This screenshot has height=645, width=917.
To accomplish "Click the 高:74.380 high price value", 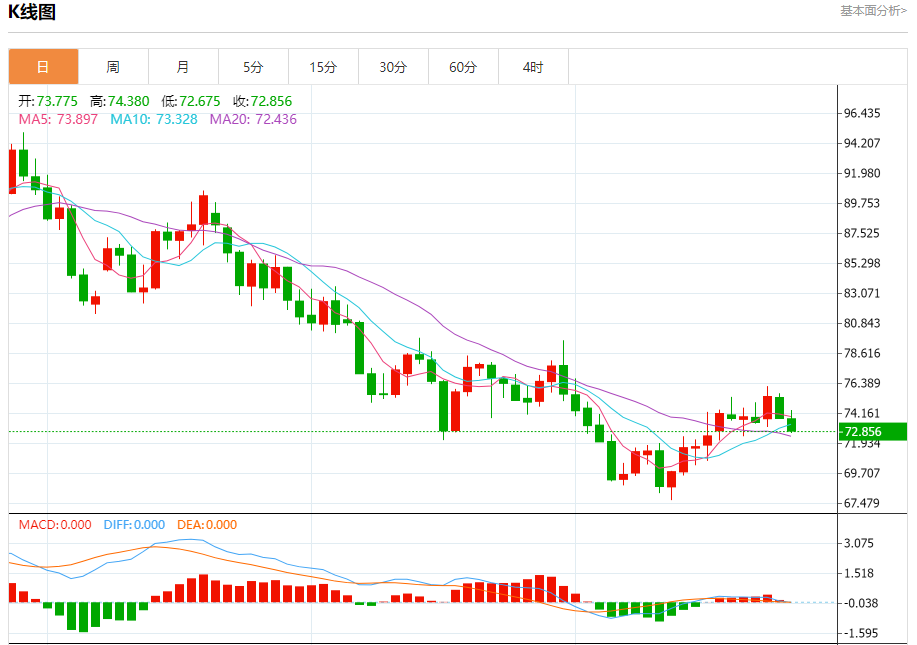I will pyautogui.click(x=120, y=101).
